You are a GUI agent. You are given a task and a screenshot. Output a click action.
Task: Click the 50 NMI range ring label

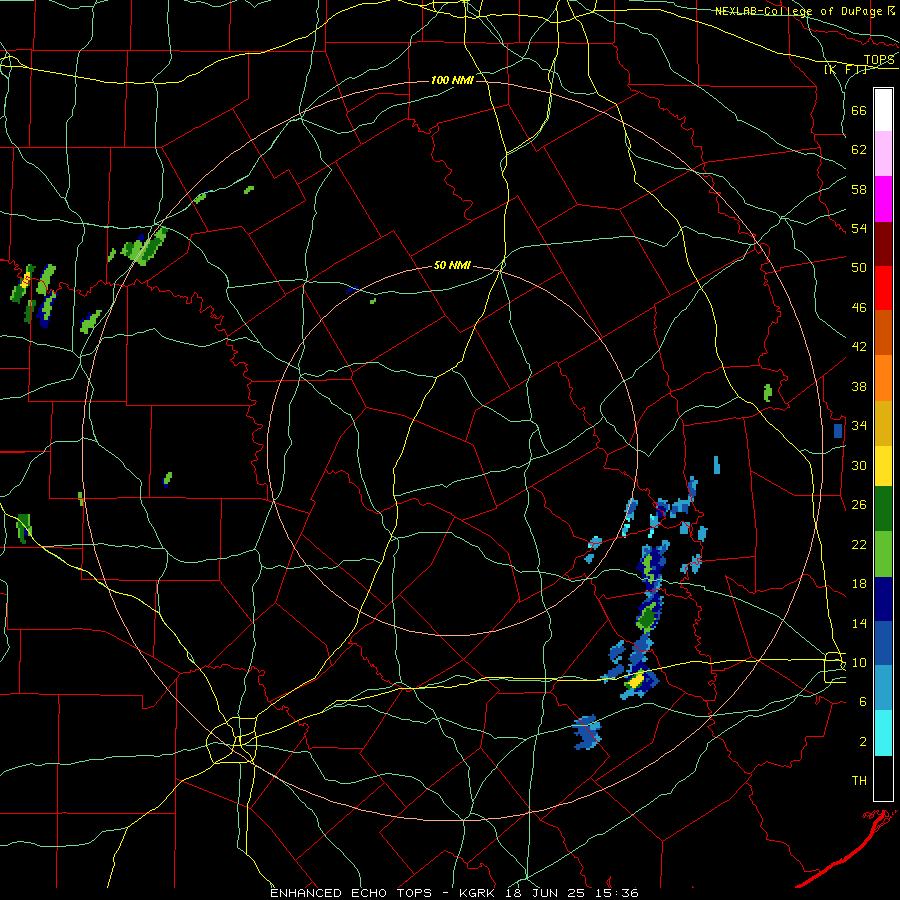(452, 265)
